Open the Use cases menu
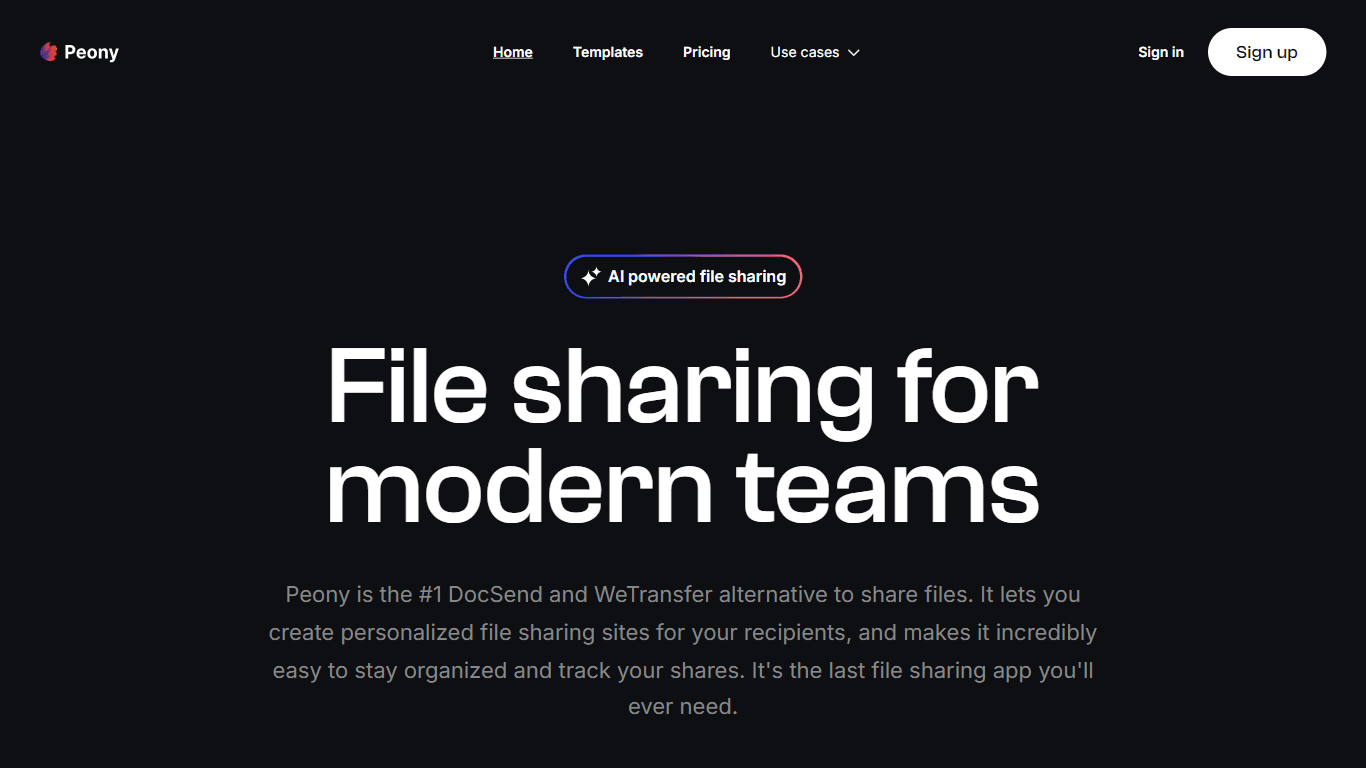Viewport: 1366px width, 768px height. pyautogui.click(x=815, y=52)
